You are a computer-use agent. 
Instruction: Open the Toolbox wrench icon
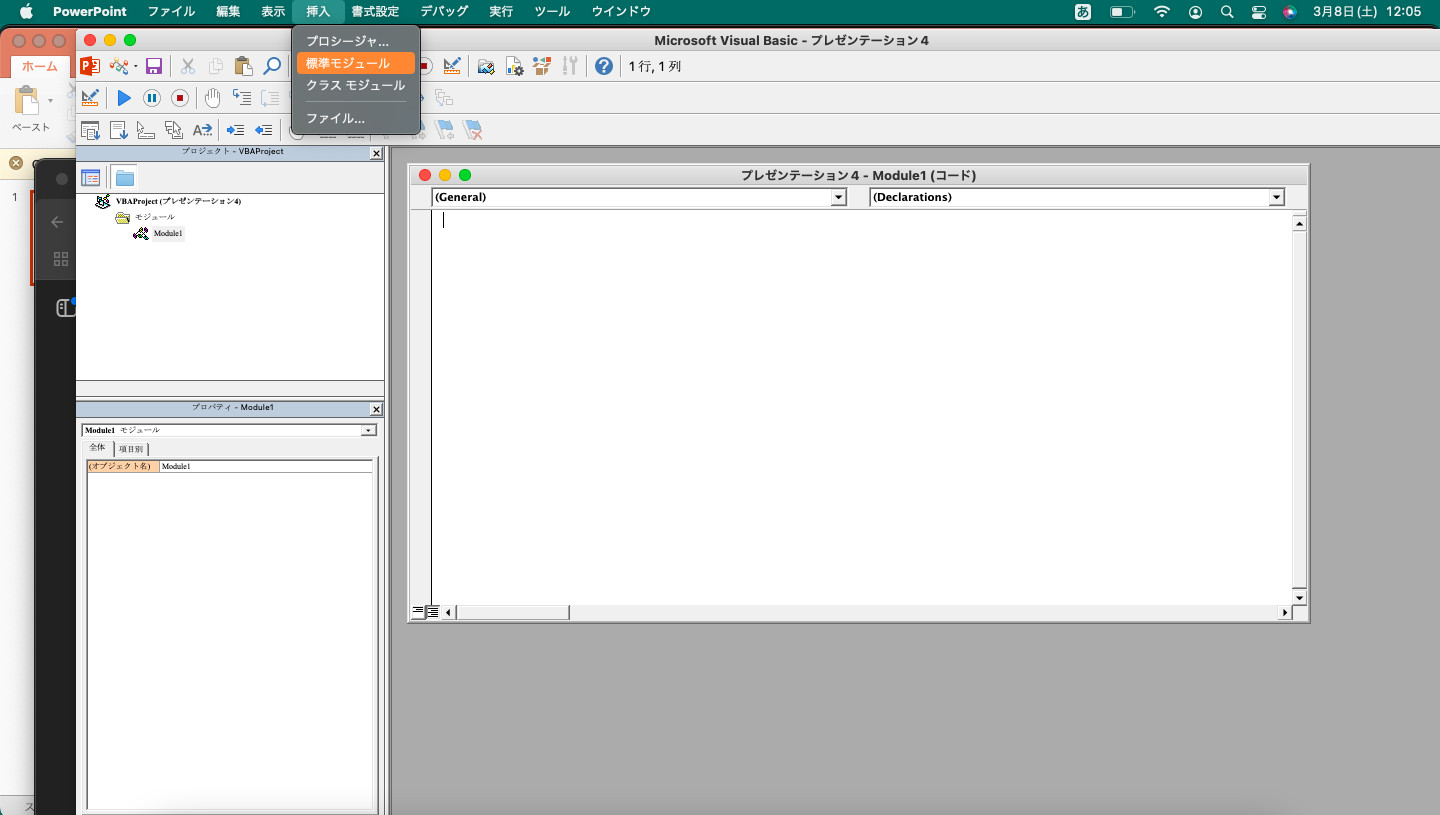(x=570, y=66)
